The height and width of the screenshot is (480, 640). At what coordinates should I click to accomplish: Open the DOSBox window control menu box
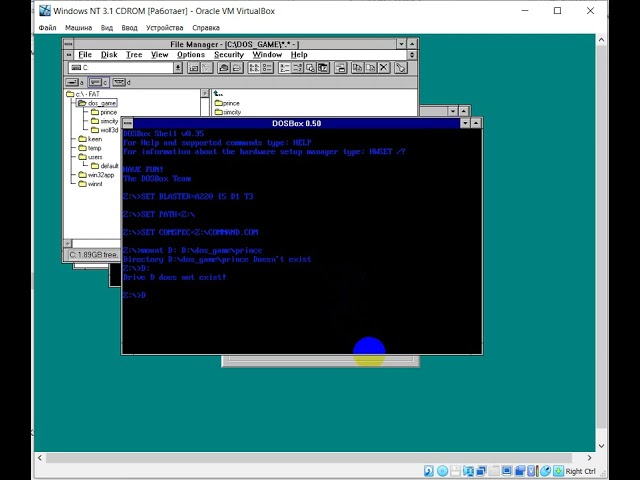click(128, 123)
